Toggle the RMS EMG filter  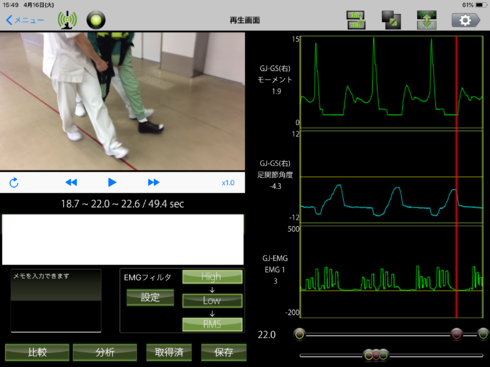[212, 324]
